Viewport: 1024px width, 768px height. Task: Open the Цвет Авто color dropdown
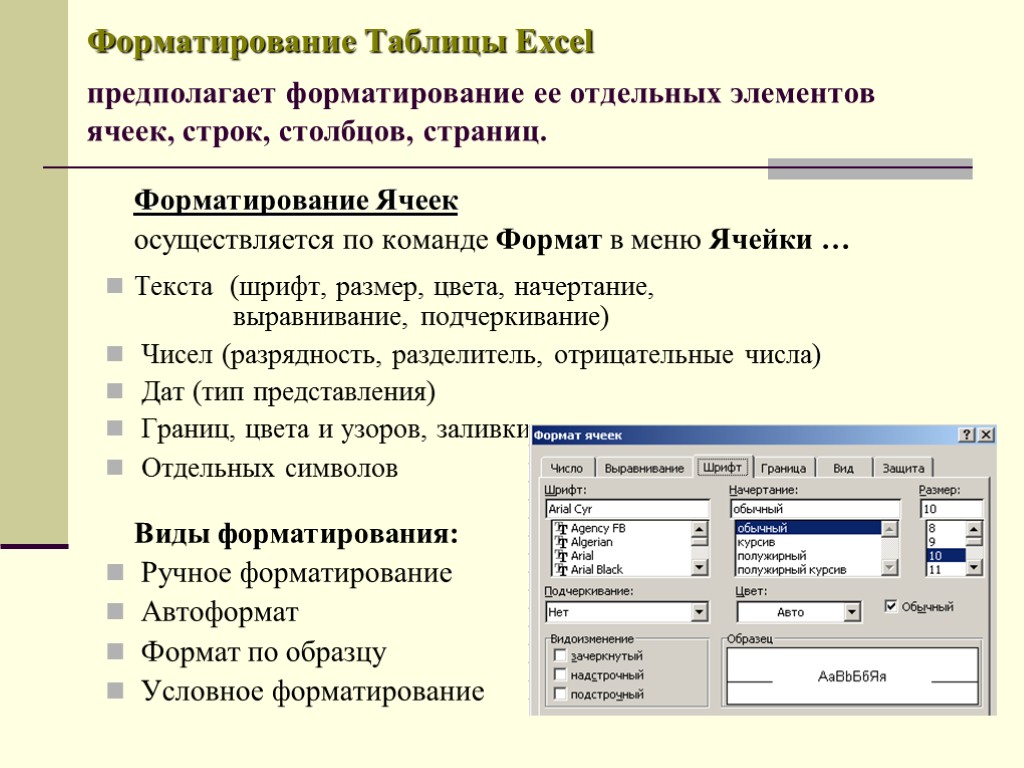(x=852, y=612)
